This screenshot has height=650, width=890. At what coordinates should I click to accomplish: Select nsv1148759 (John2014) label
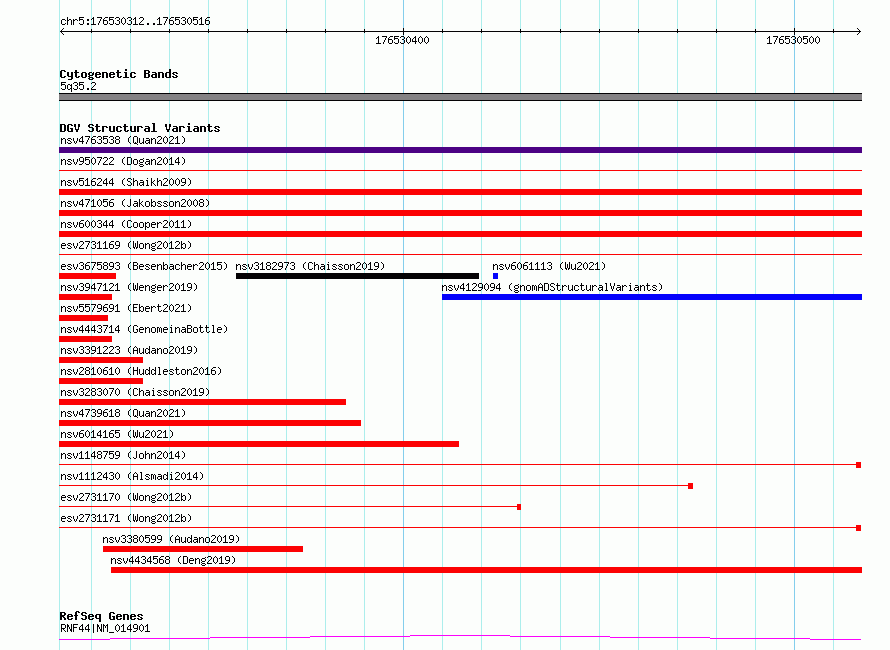click(123, 455)
